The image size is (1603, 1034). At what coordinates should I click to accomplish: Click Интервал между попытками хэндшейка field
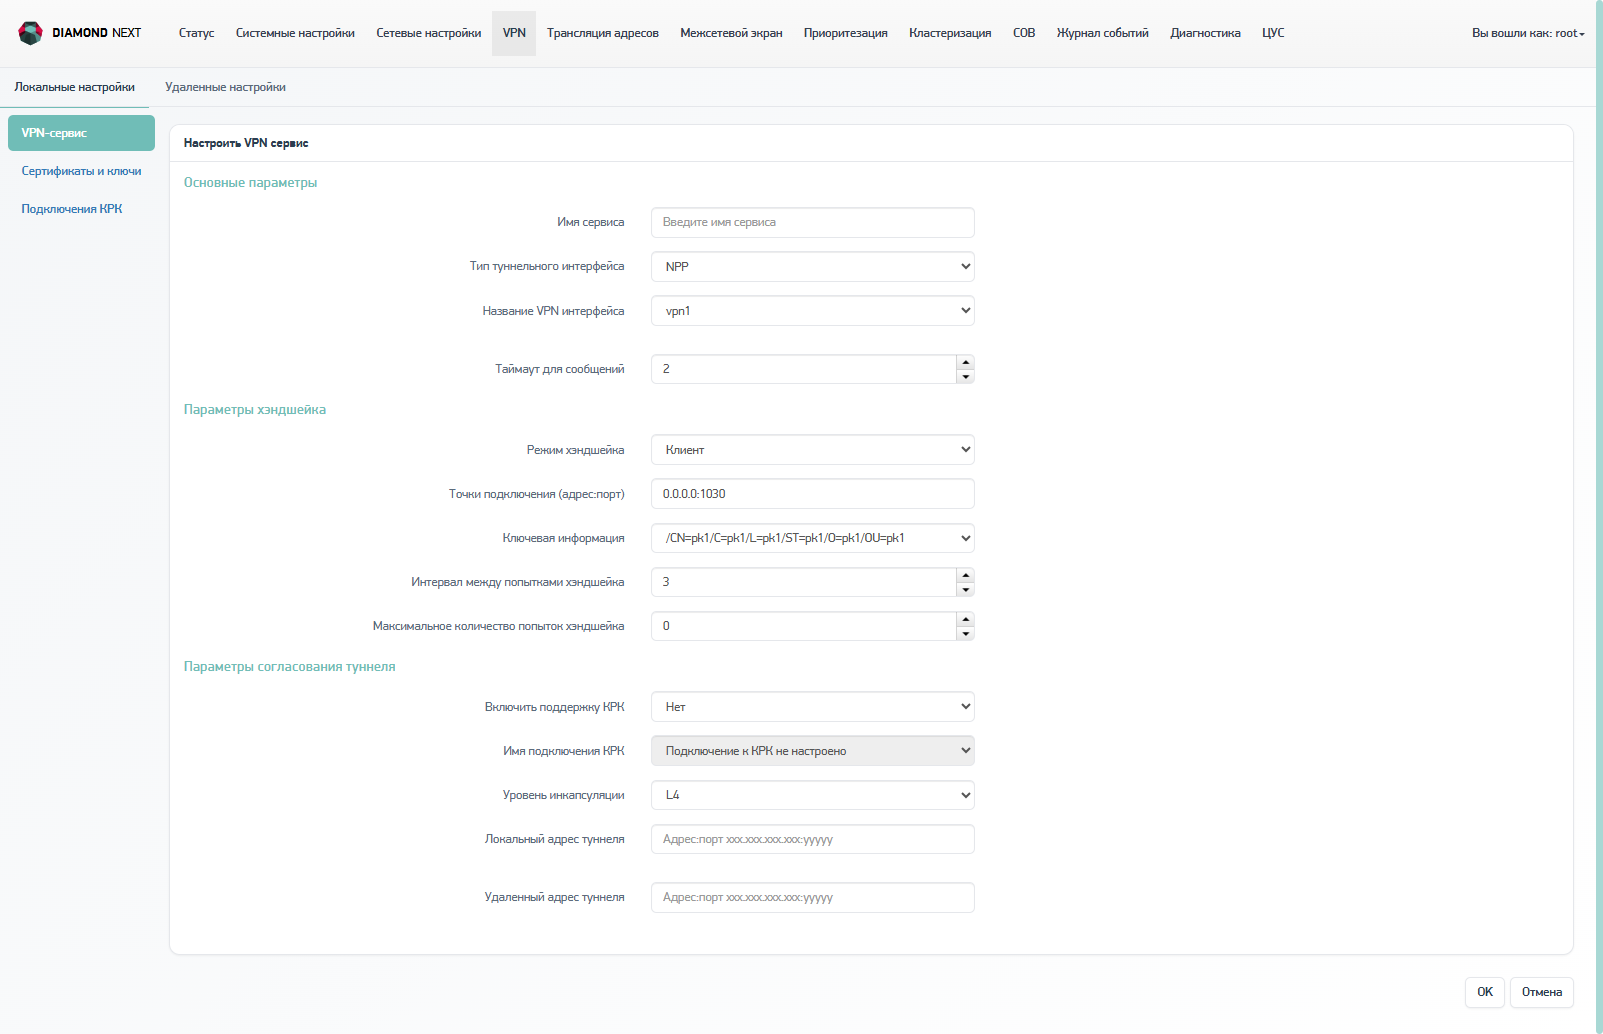804,582
